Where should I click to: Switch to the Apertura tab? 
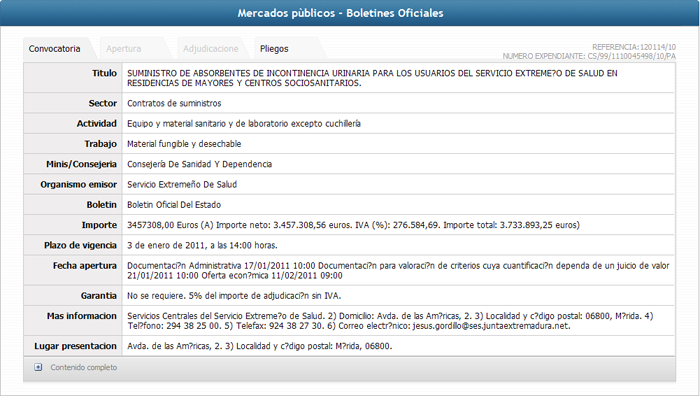pos(124,49)
